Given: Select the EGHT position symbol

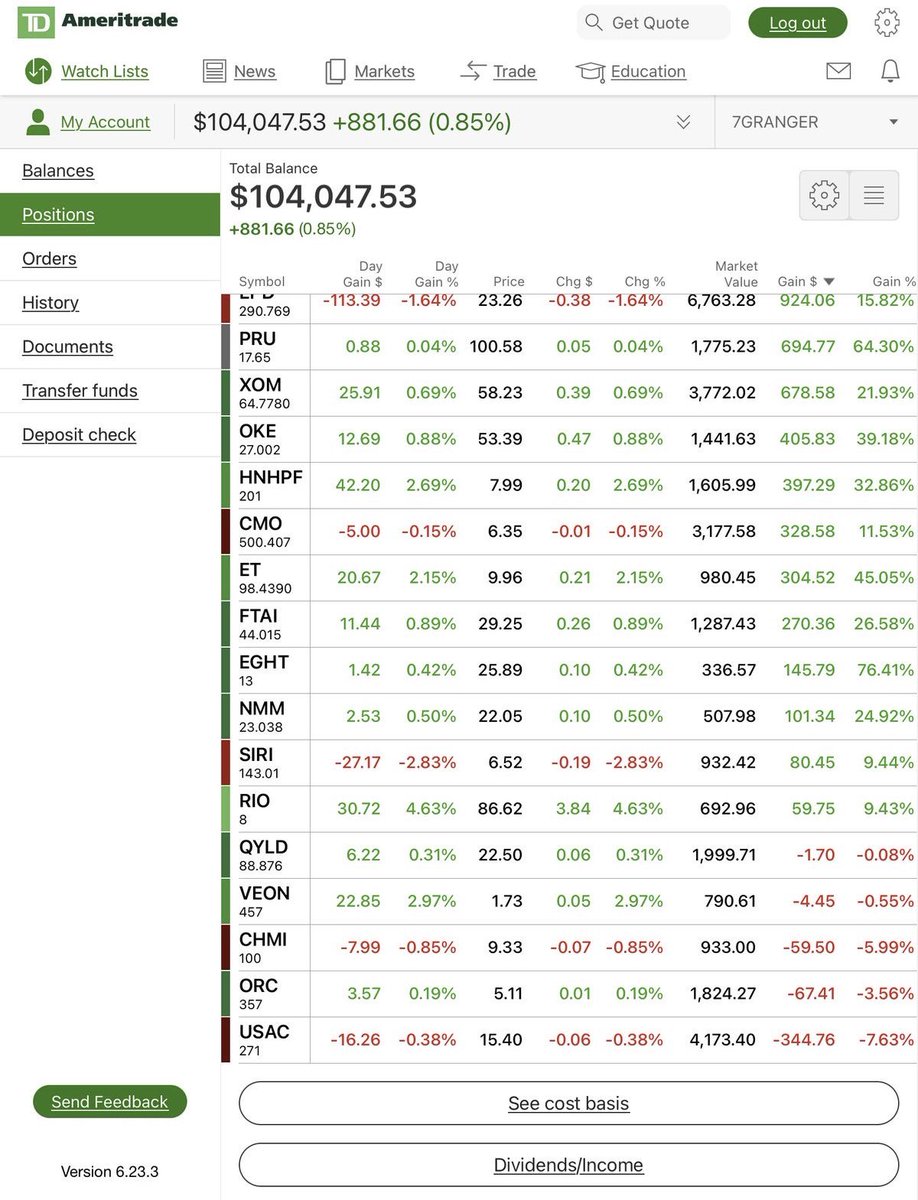Looking at the screenshot, I should pos(264,662).
